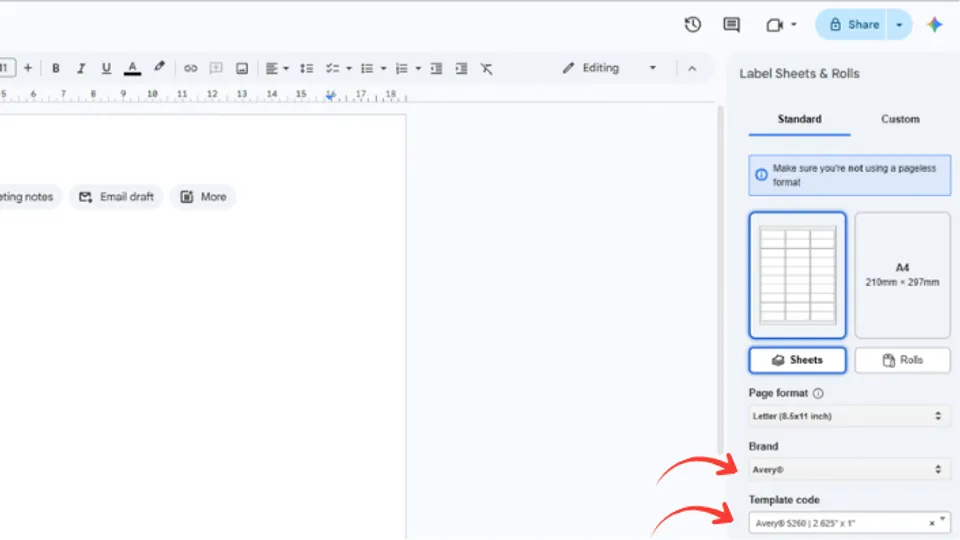Toggle italic formatting

[x=81, y=68]
